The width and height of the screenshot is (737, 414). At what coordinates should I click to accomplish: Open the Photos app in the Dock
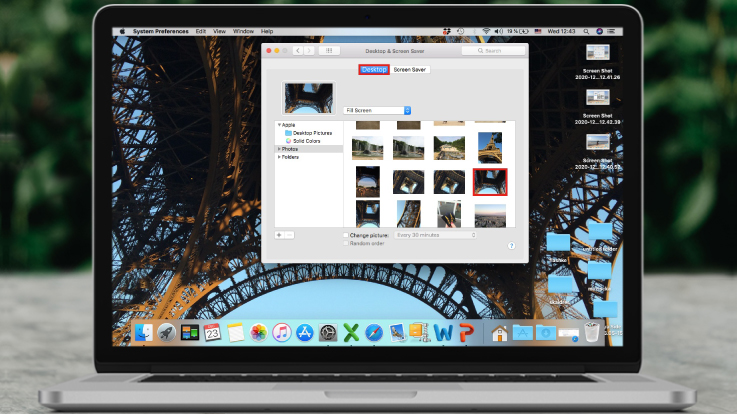[x=258, y=333]
